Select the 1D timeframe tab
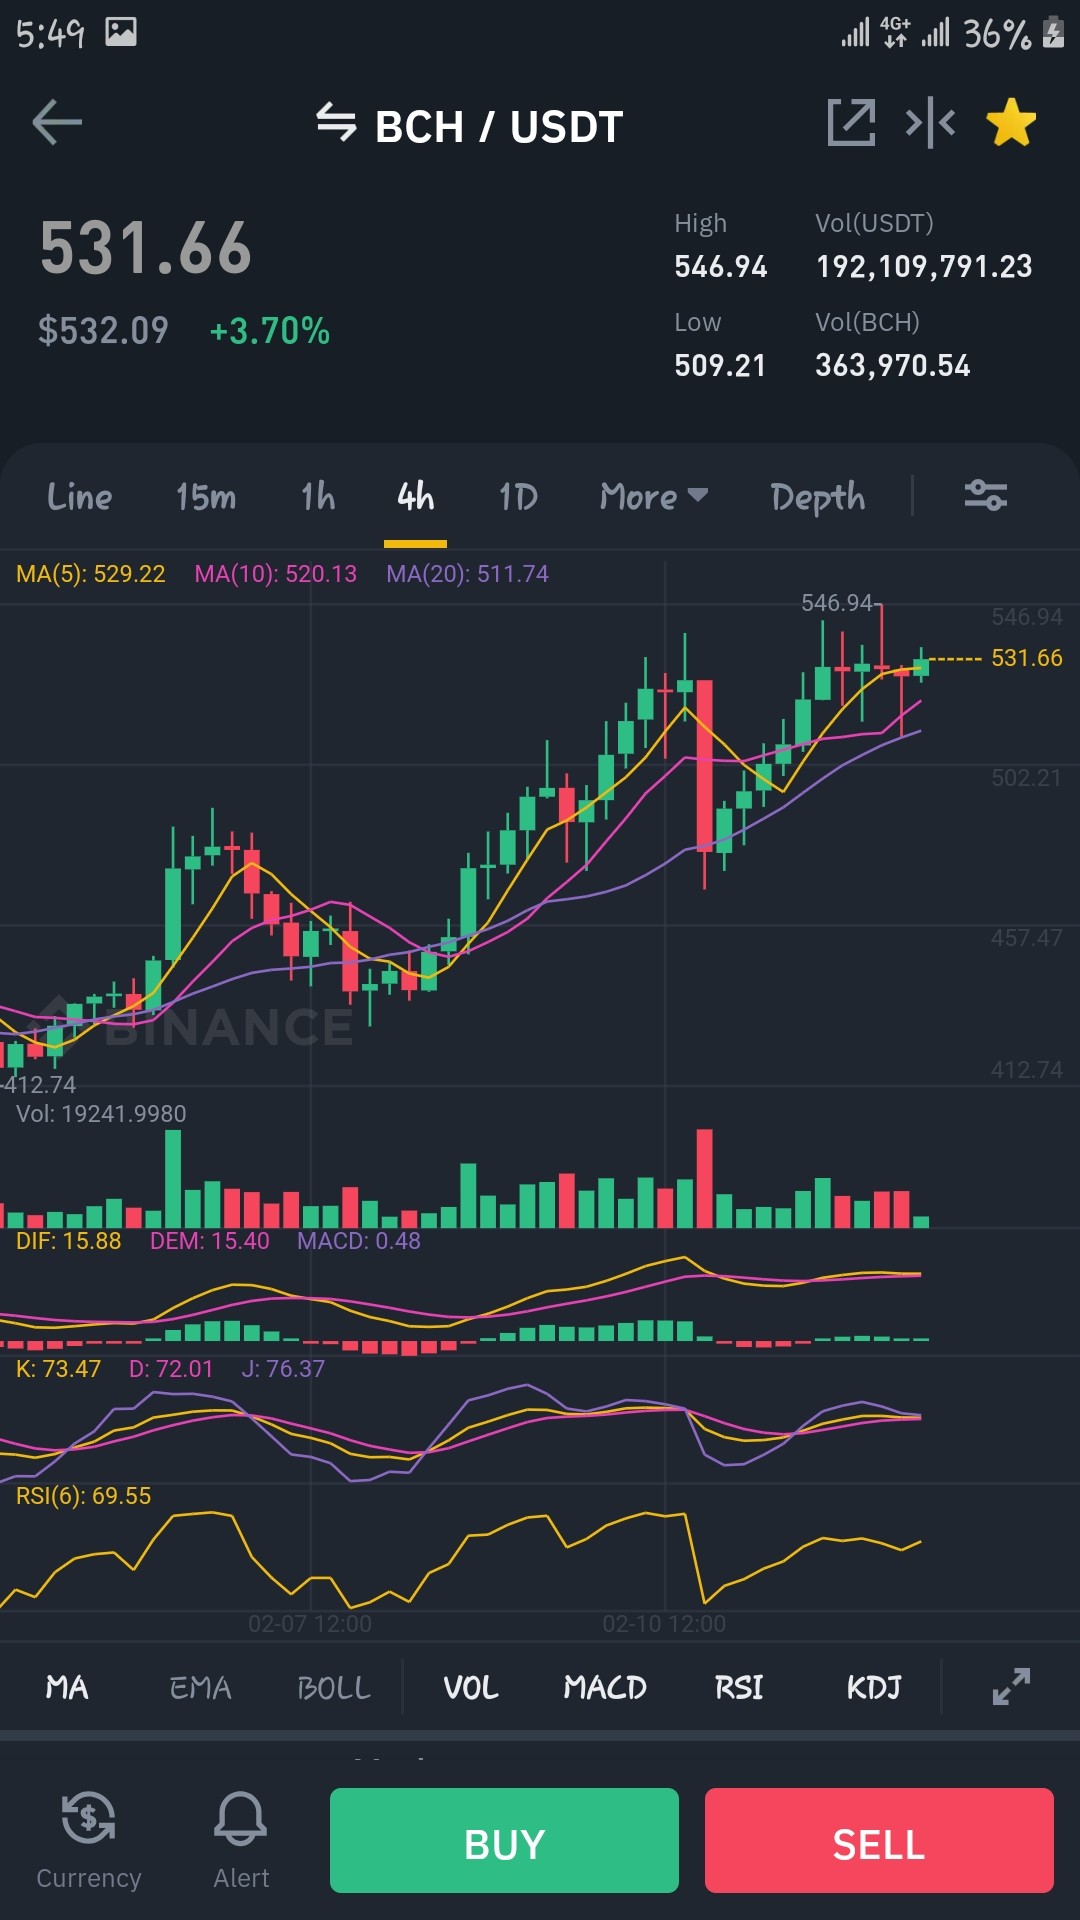This screenshot has width=1080, height=1920. click(x=518, y=496)
